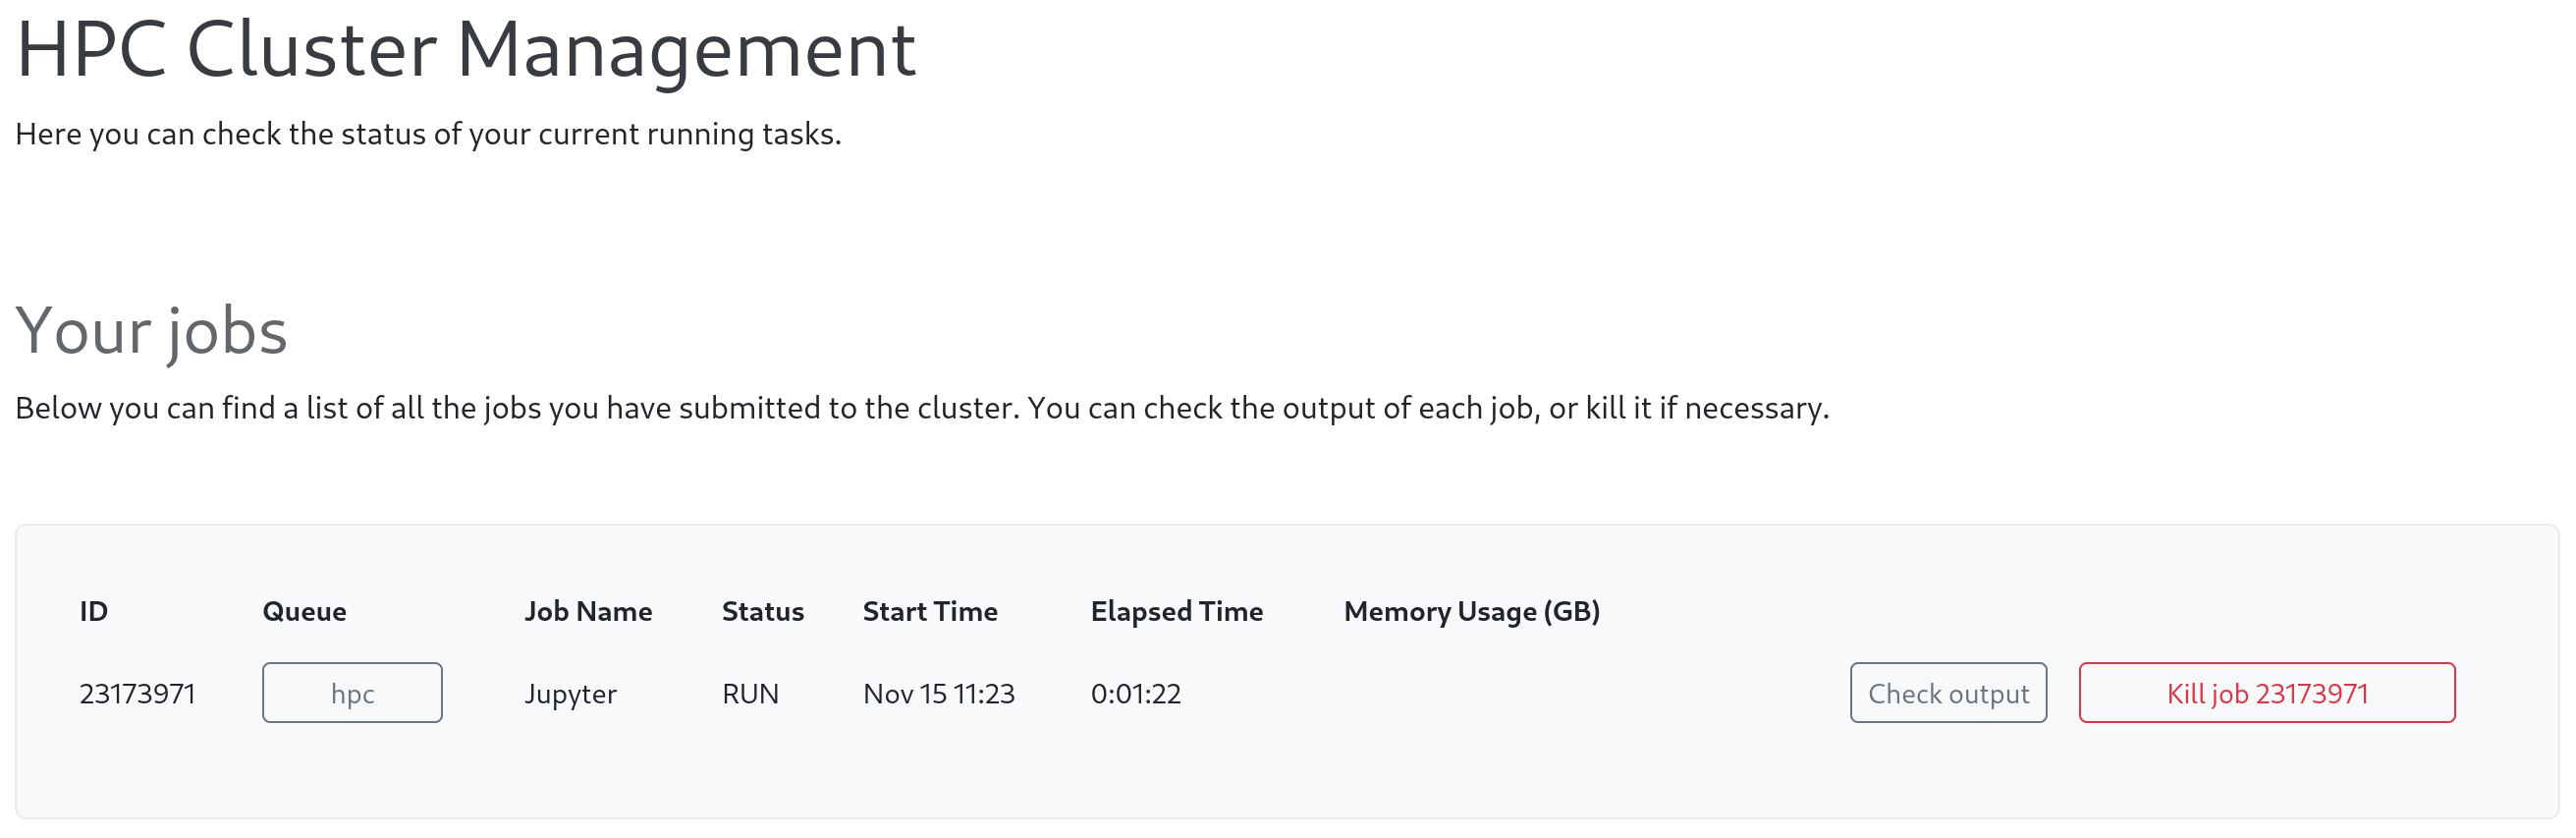Click the Start Time column header
Screen dimensions: 2576x838
pyautogui.click(x=929, y=611)
